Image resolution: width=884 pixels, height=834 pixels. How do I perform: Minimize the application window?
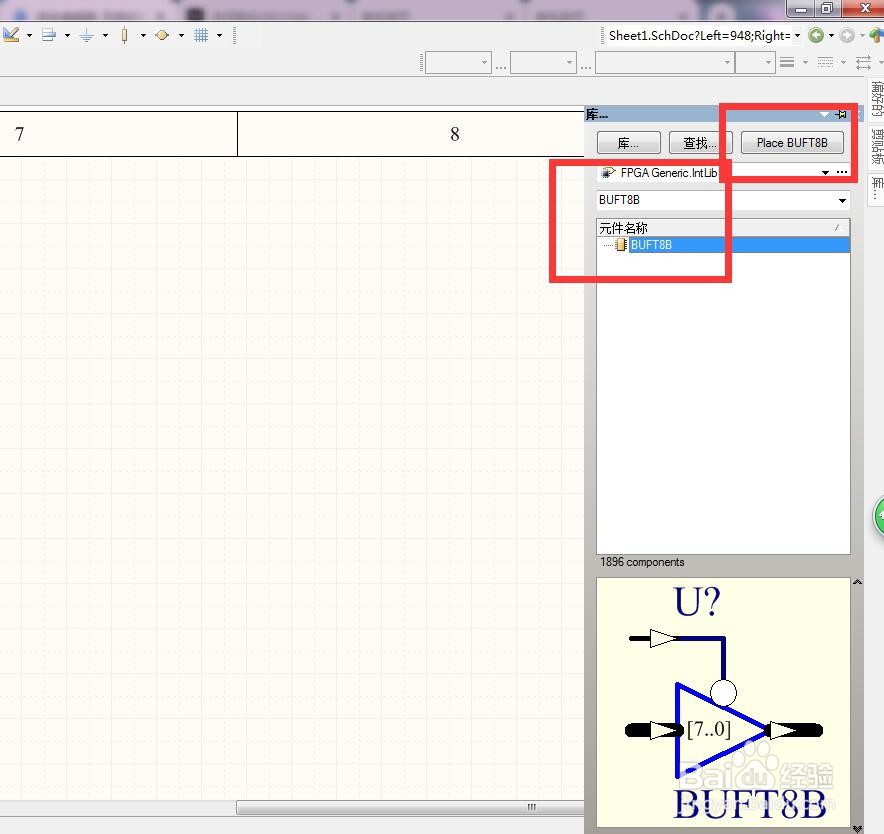click(x=801, y=8)
